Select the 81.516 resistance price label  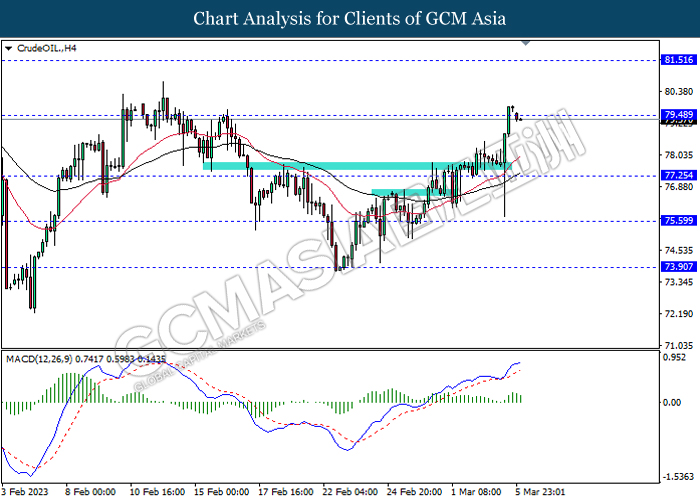click(x=679, y=60)
